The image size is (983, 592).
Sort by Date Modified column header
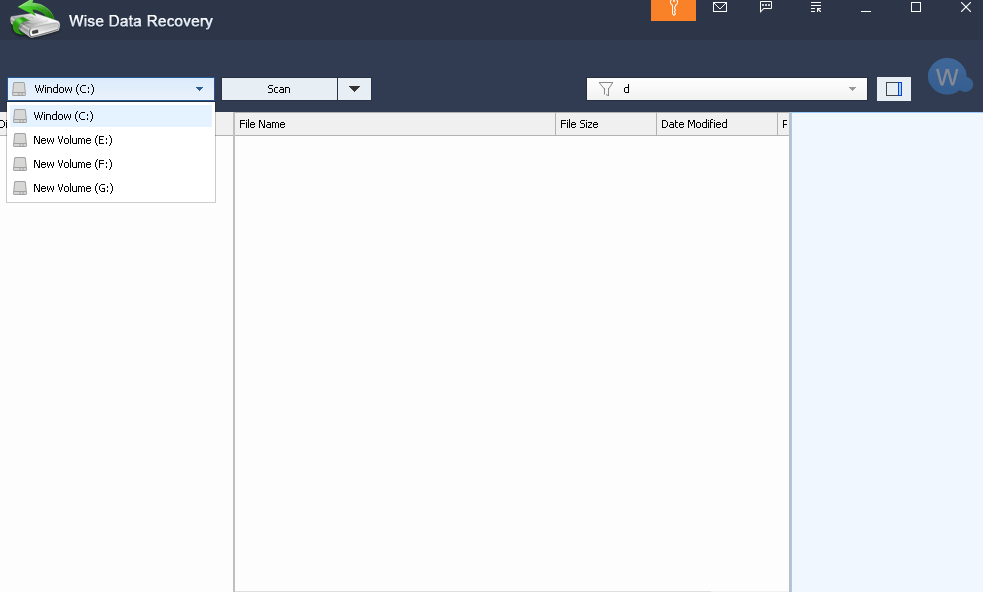coord(717,124)
